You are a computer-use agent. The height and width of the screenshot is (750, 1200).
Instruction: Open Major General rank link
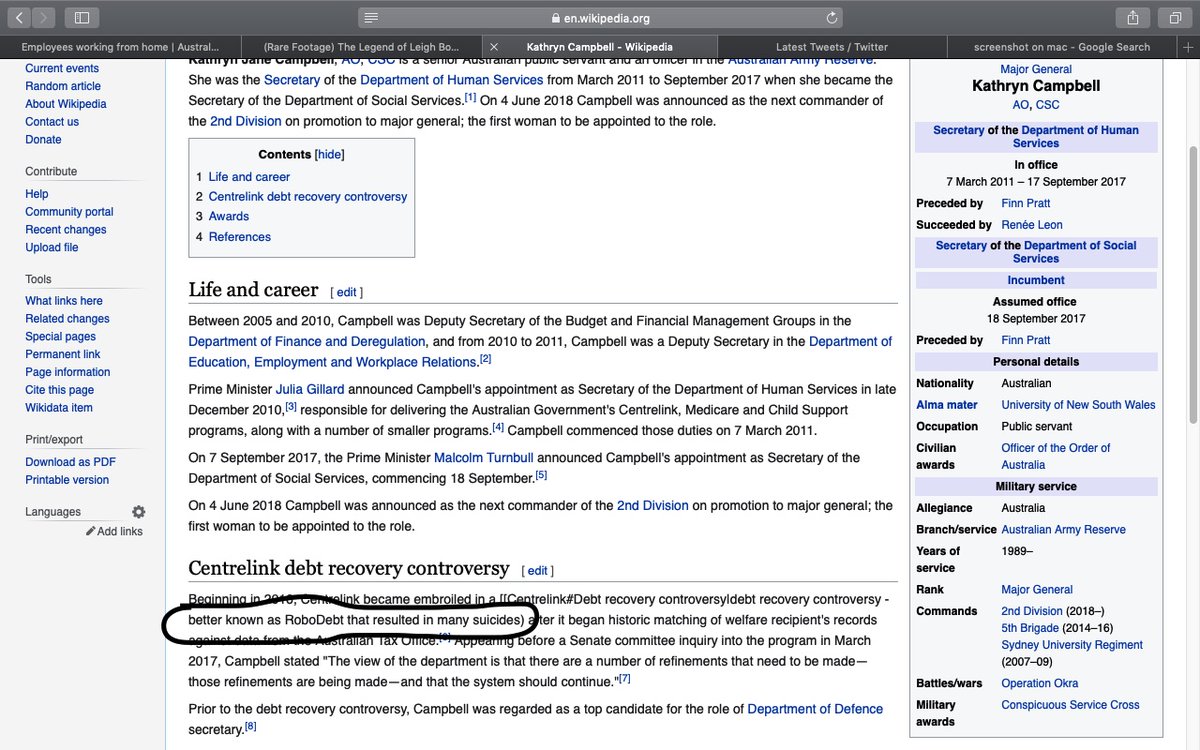click(x=1037, y=590)
